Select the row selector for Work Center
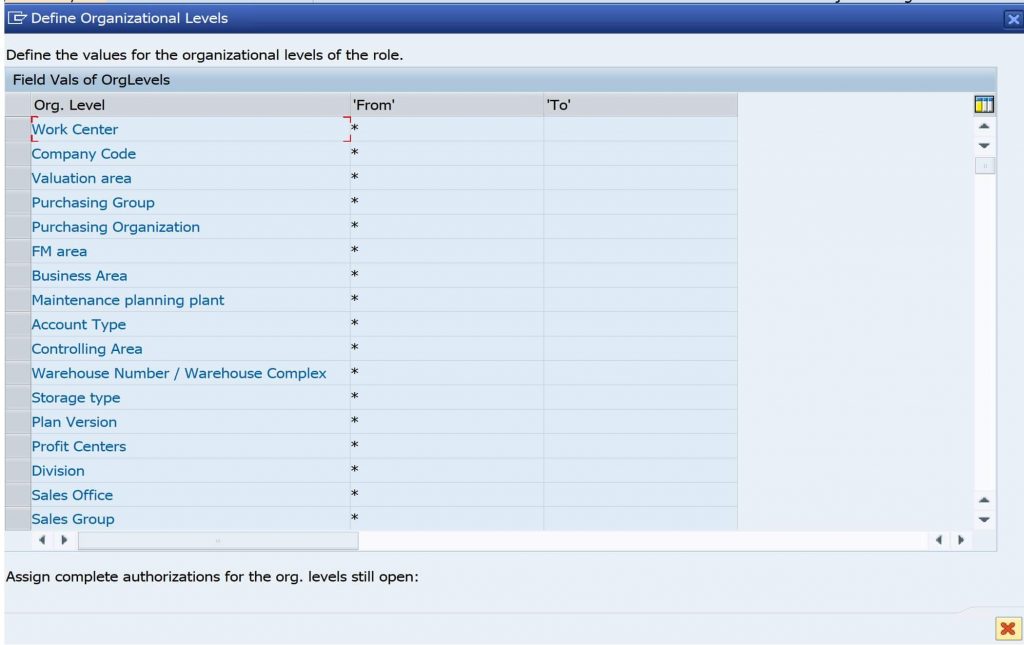This screenshot has height=645, width=1024. [18, 129]
